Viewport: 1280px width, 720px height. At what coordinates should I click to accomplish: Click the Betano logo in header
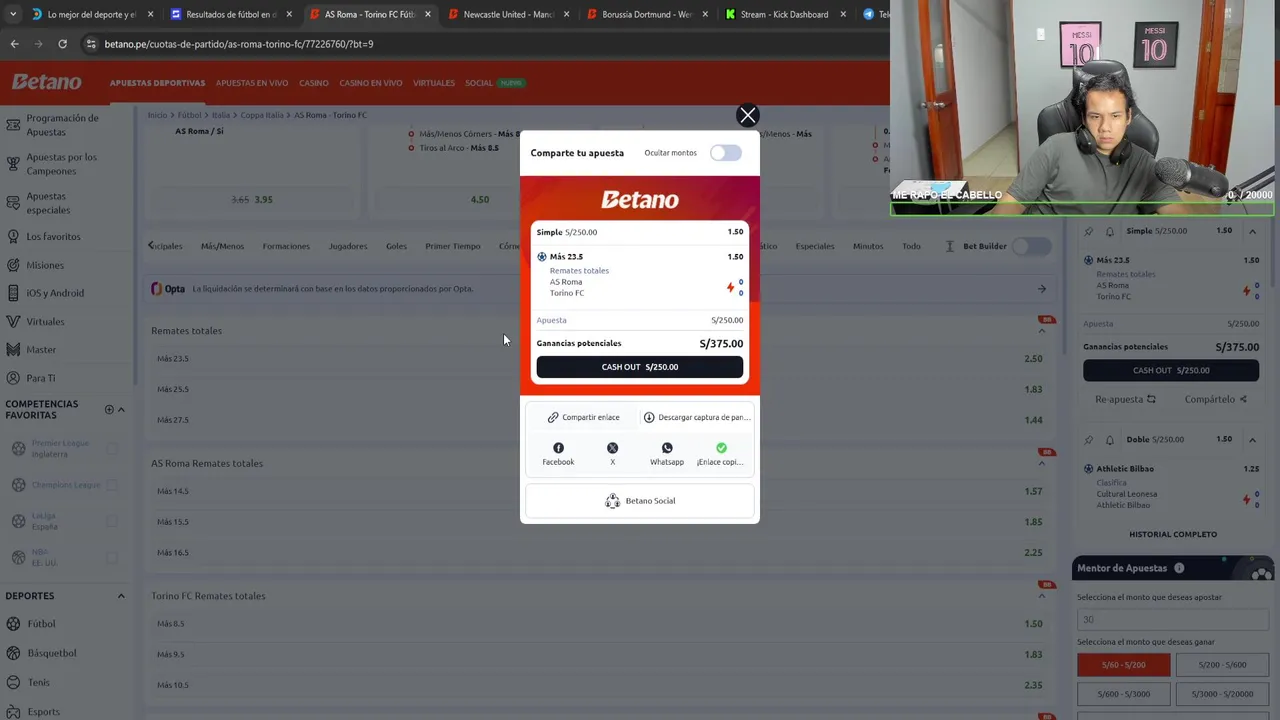point(46,82)
